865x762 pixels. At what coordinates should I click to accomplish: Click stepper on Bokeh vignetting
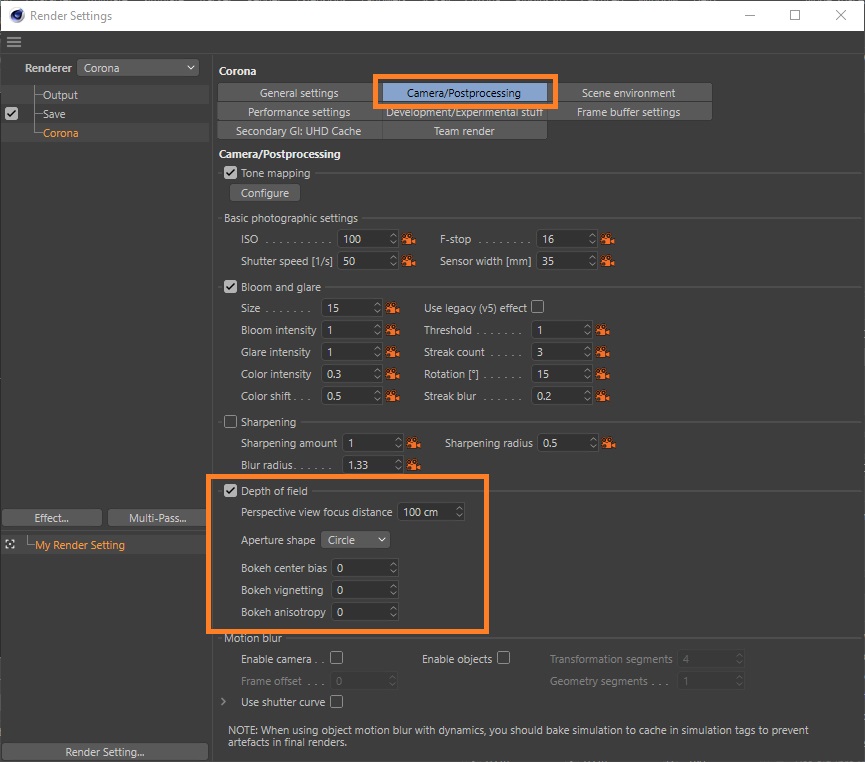click(x=393, y=590)
